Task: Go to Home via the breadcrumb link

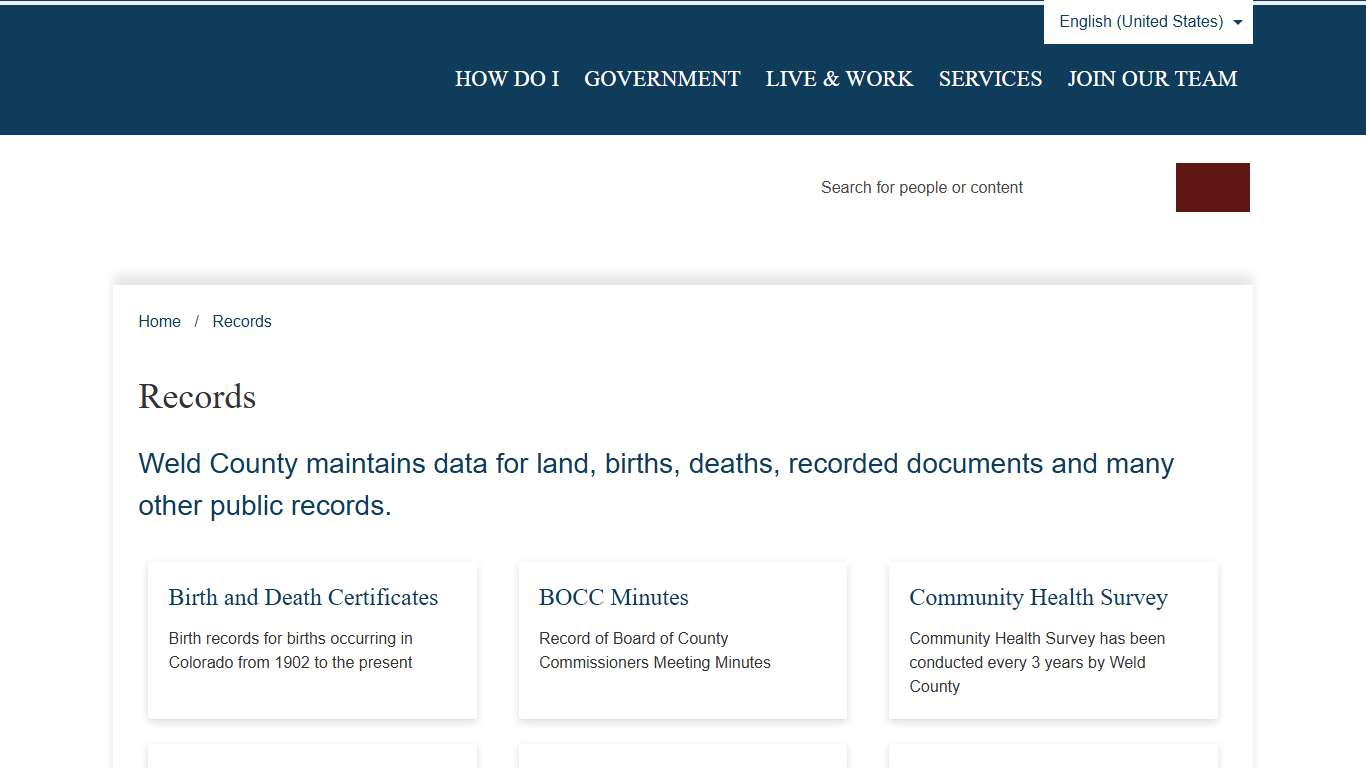Action: click(x=159, y=321)
